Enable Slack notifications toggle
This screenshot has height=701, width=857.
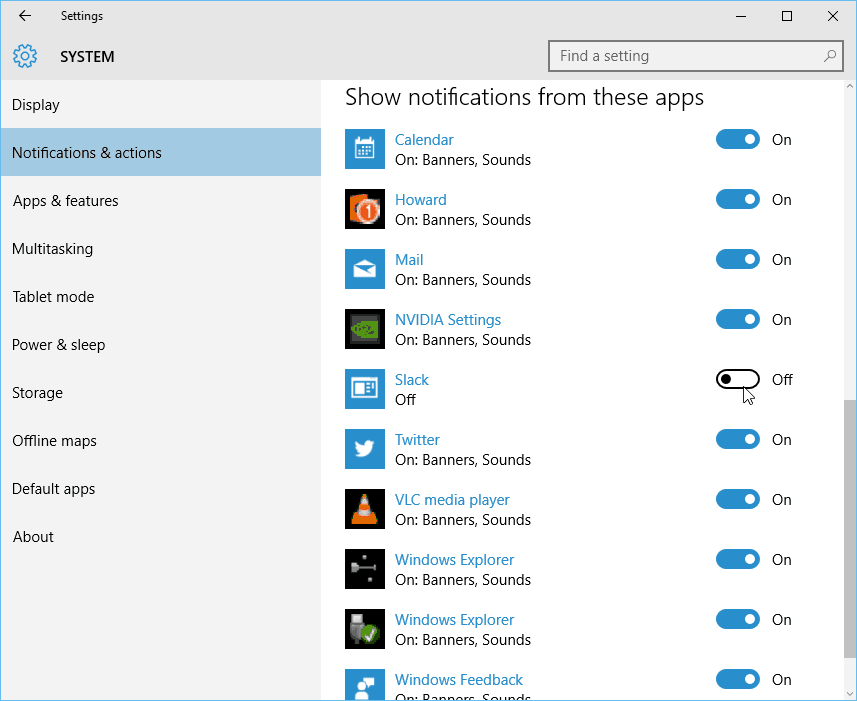(x=738, y=379)
